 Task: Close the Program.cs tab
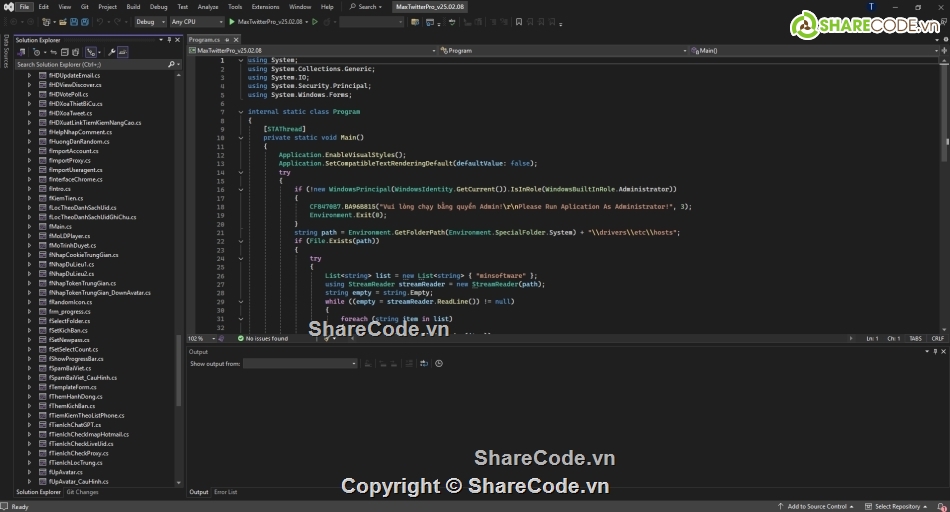(236, 40)
